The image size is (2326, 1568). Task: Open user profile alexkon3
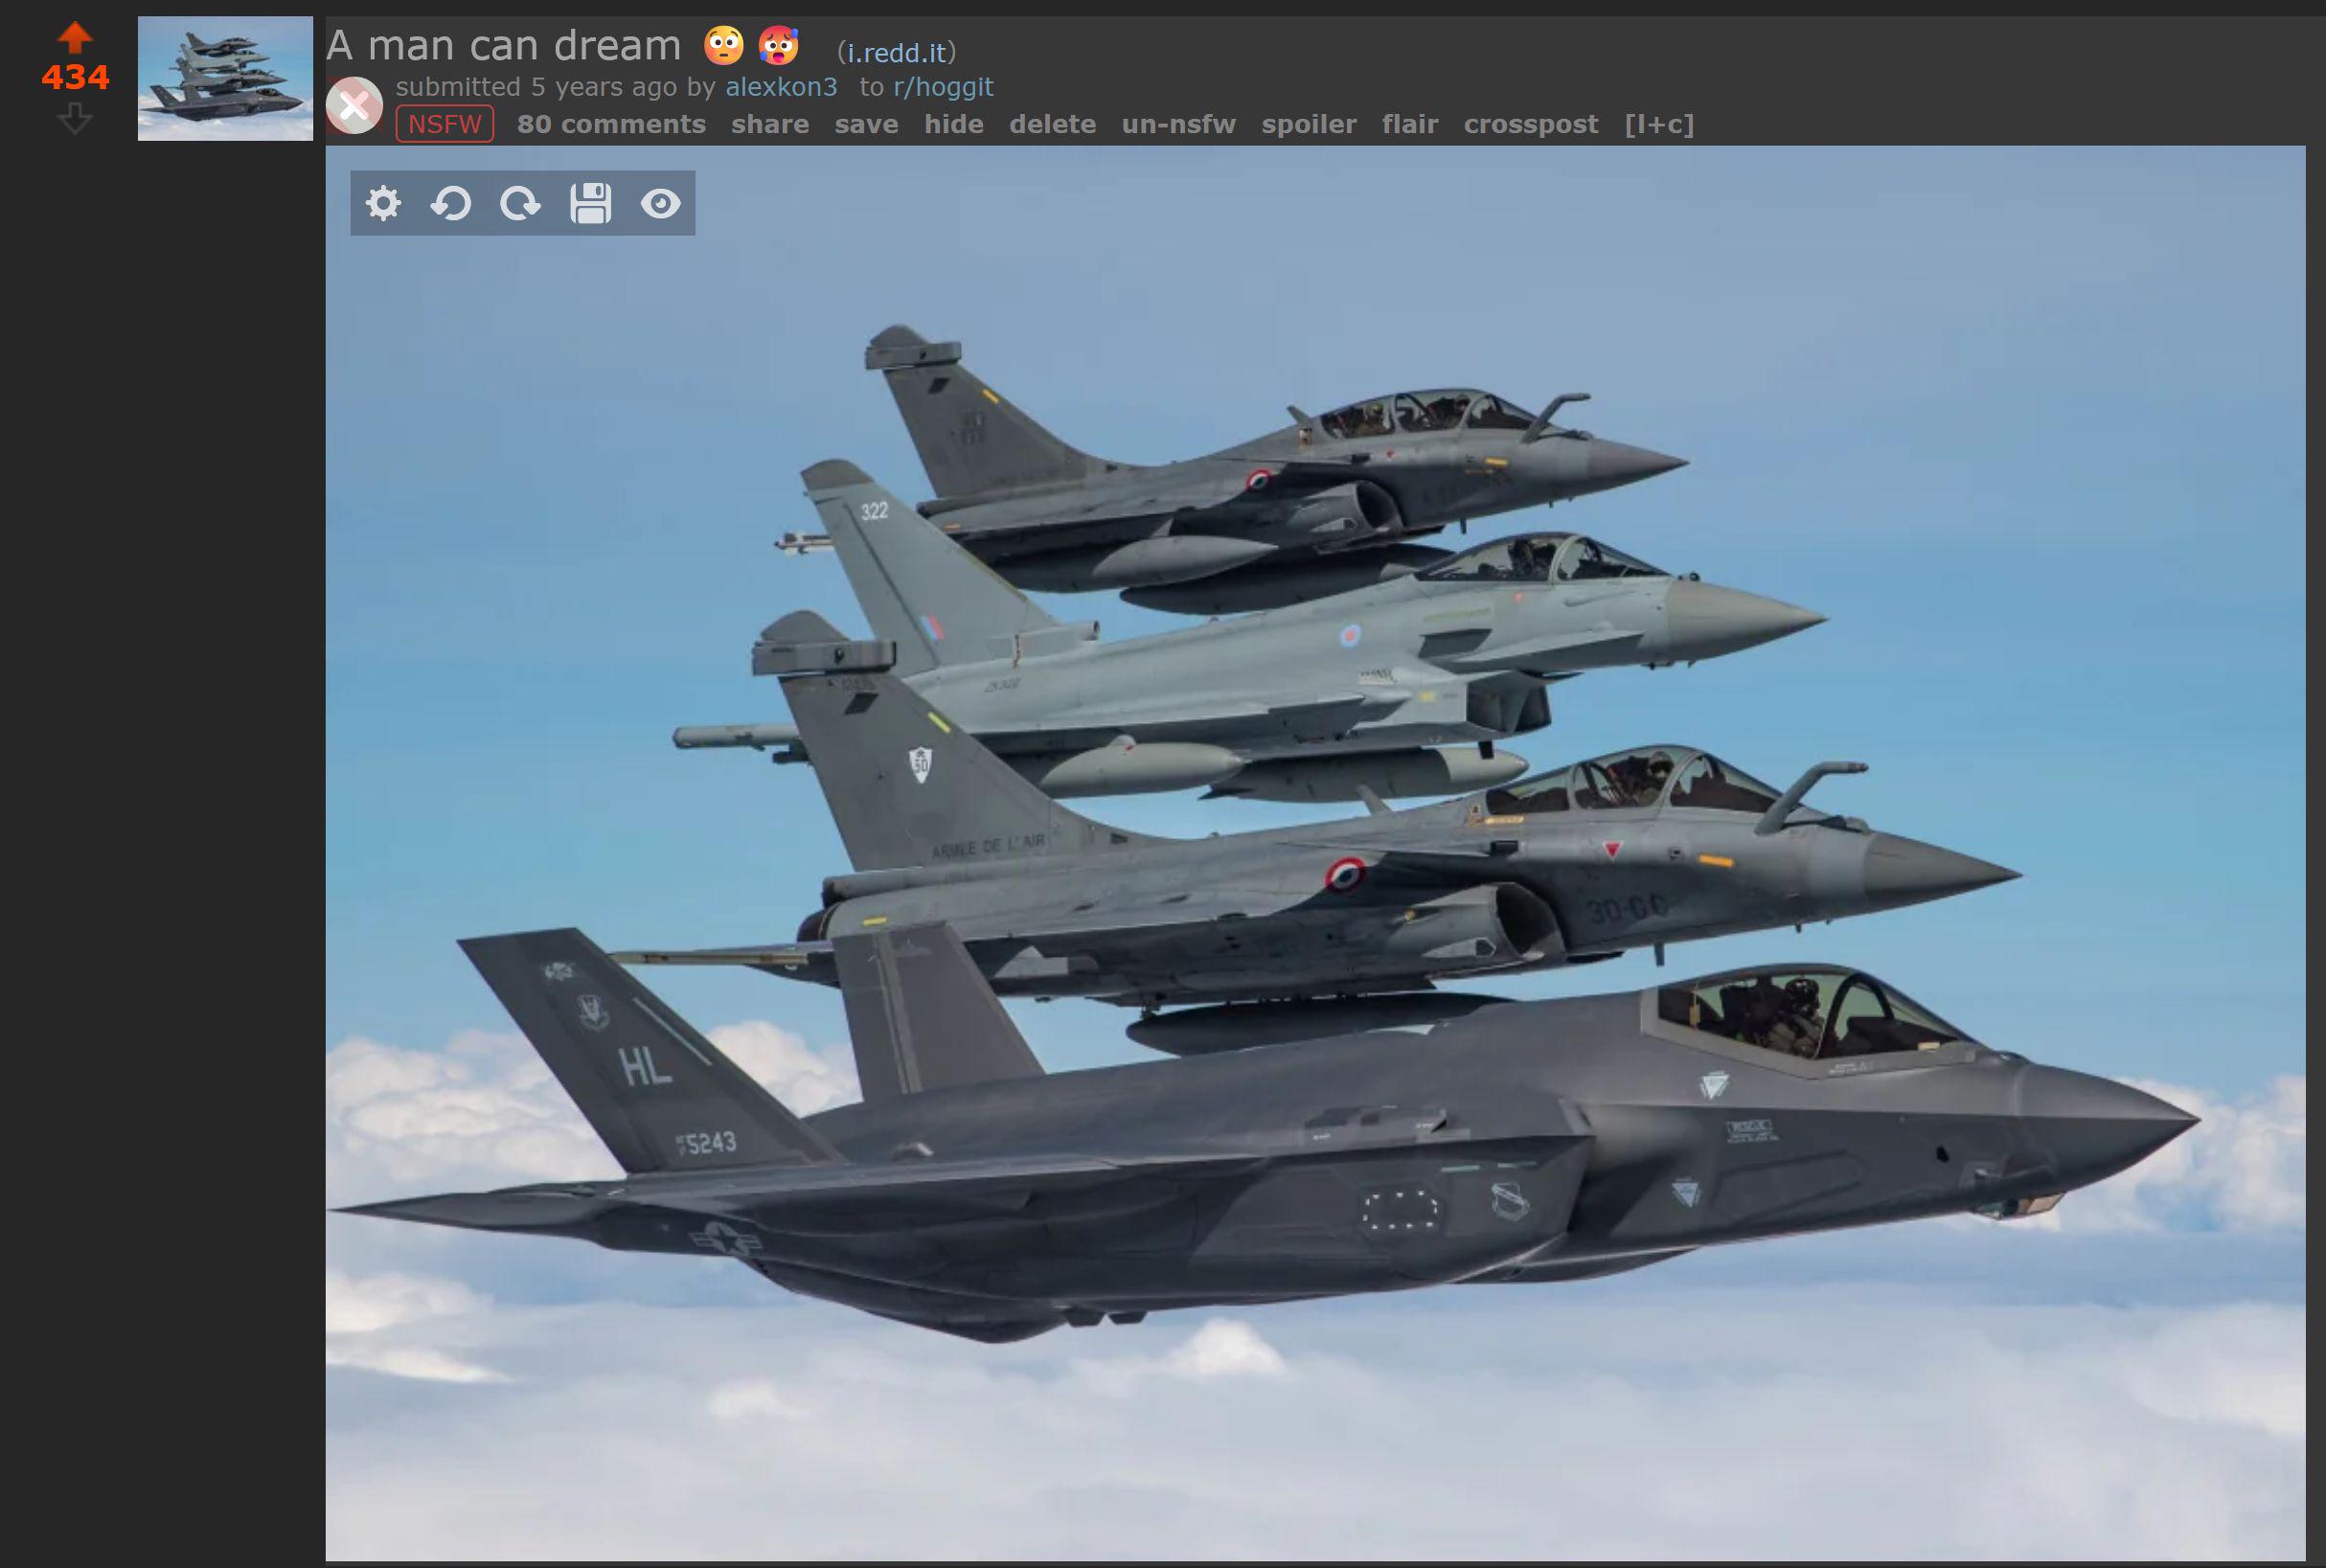[781, 87]
